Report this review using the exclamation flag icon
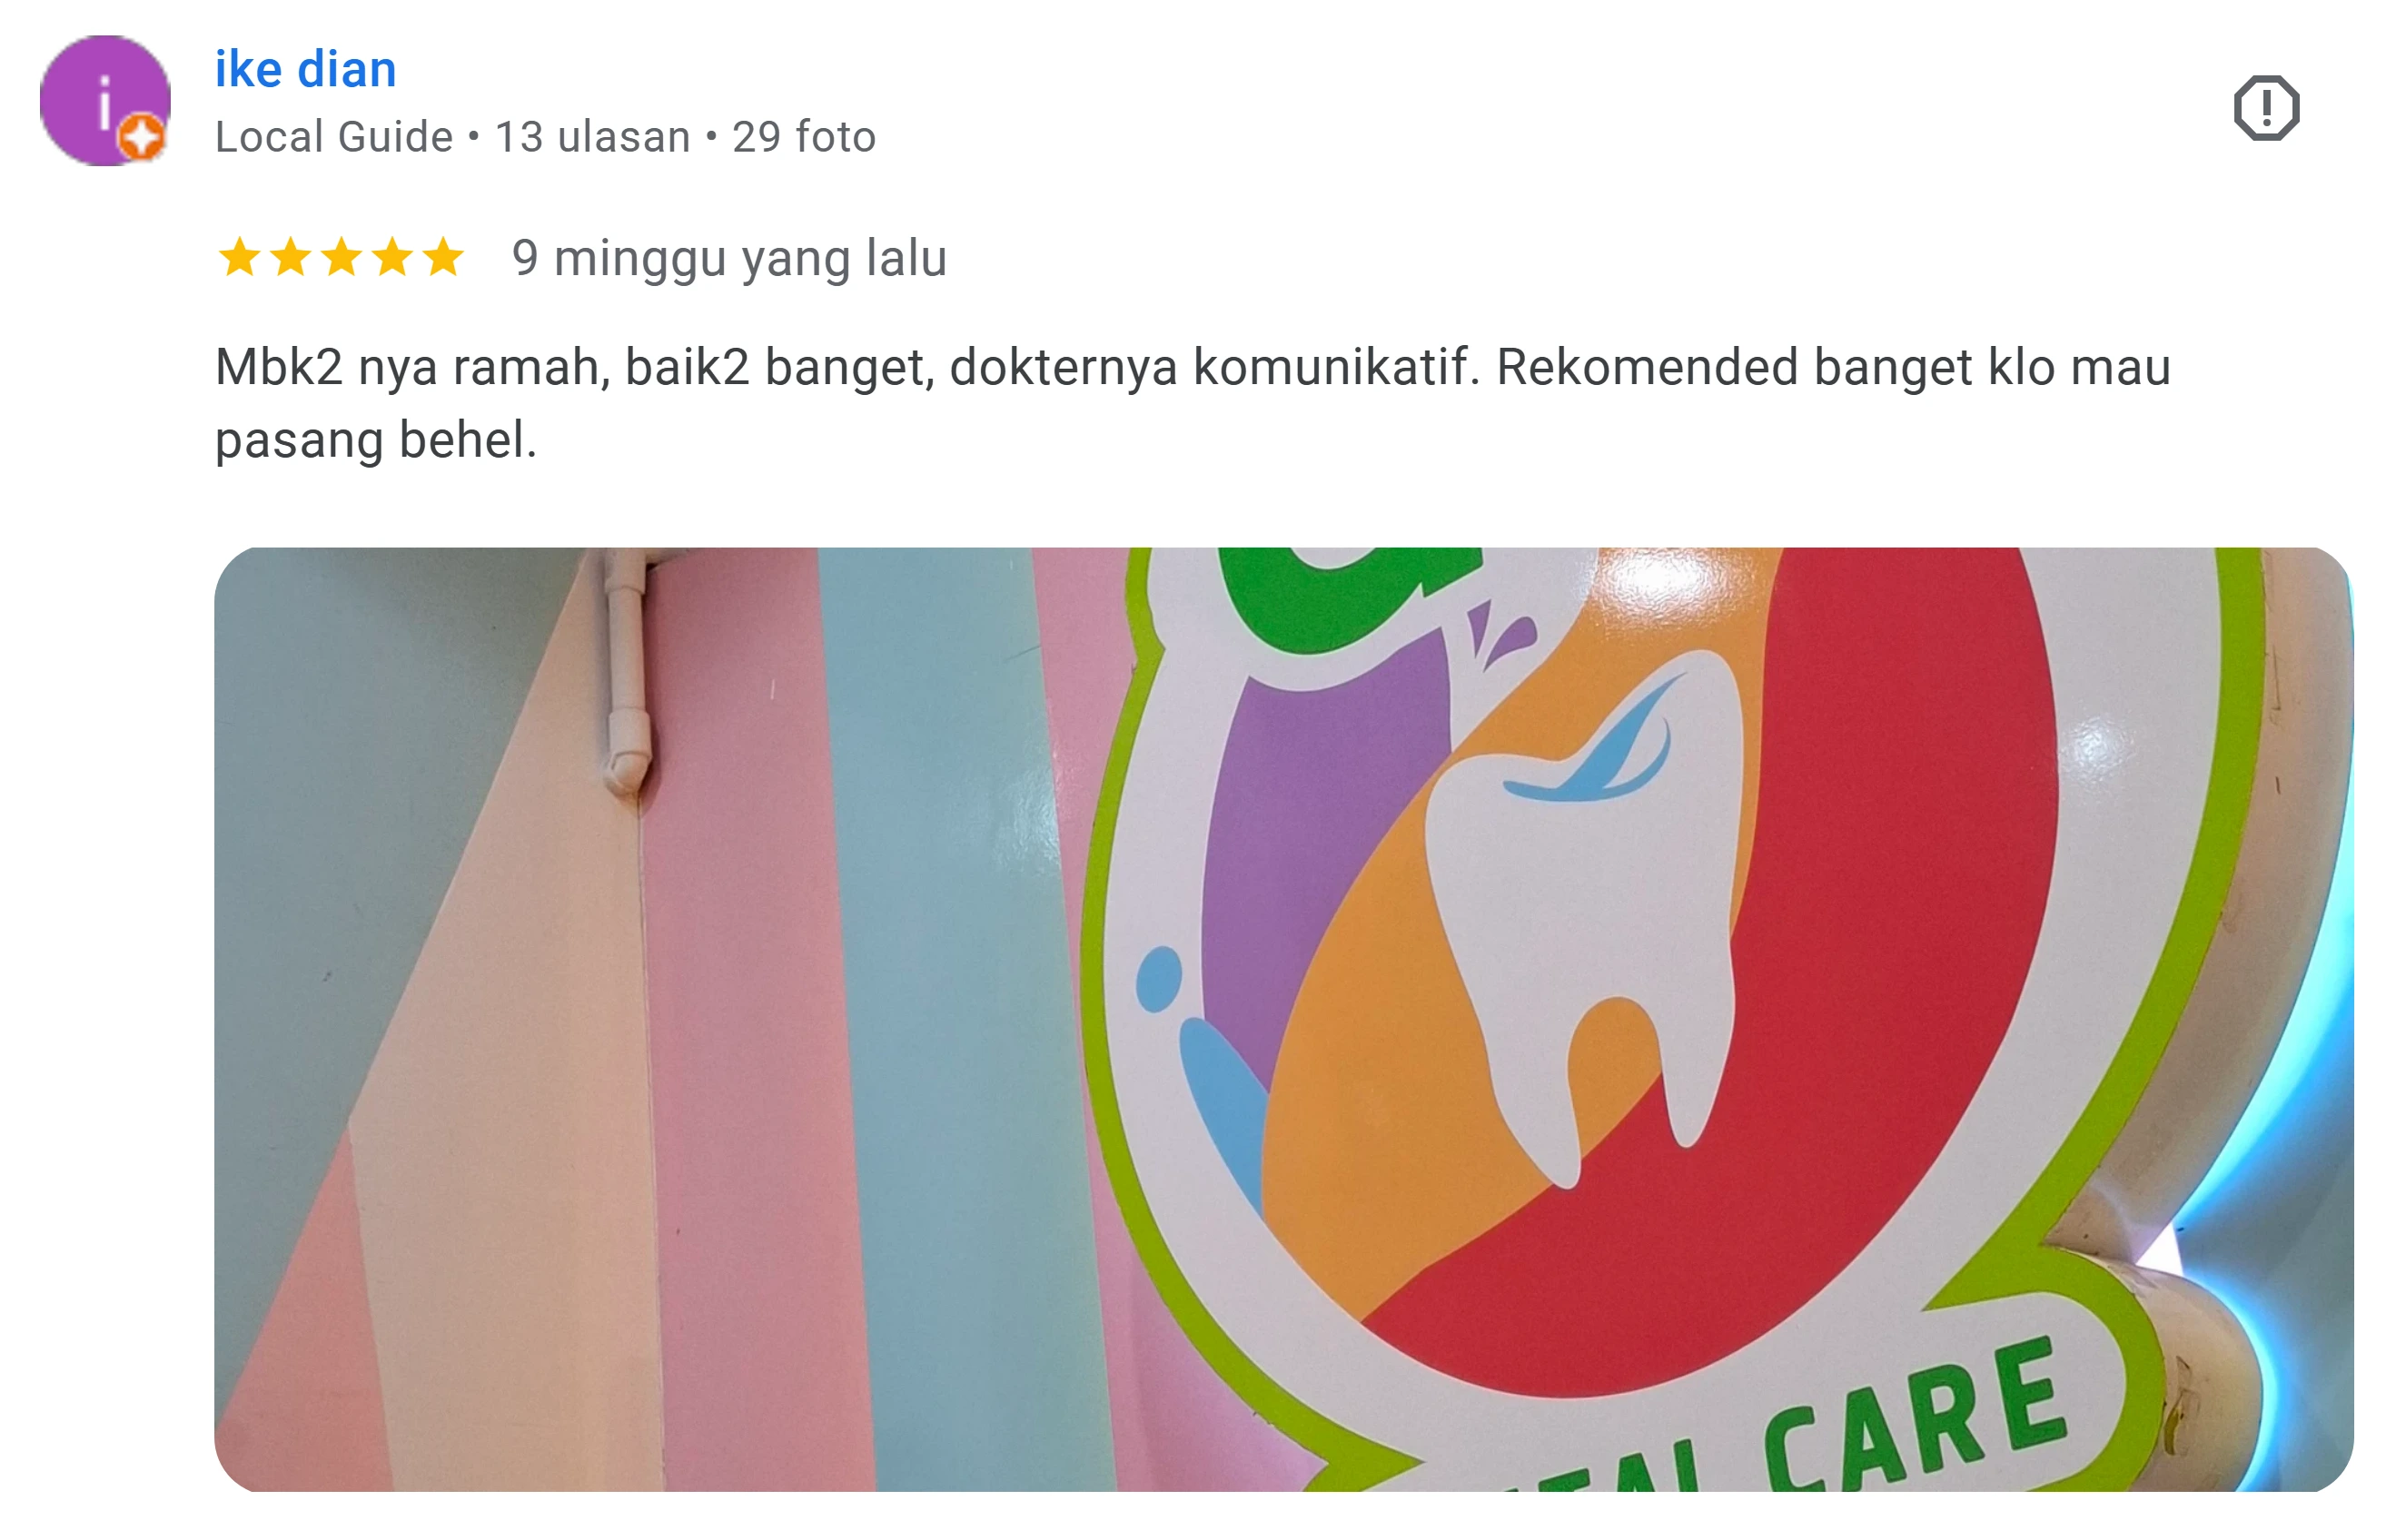Screen dimensions: 2406x1540 click(2266, 108)
